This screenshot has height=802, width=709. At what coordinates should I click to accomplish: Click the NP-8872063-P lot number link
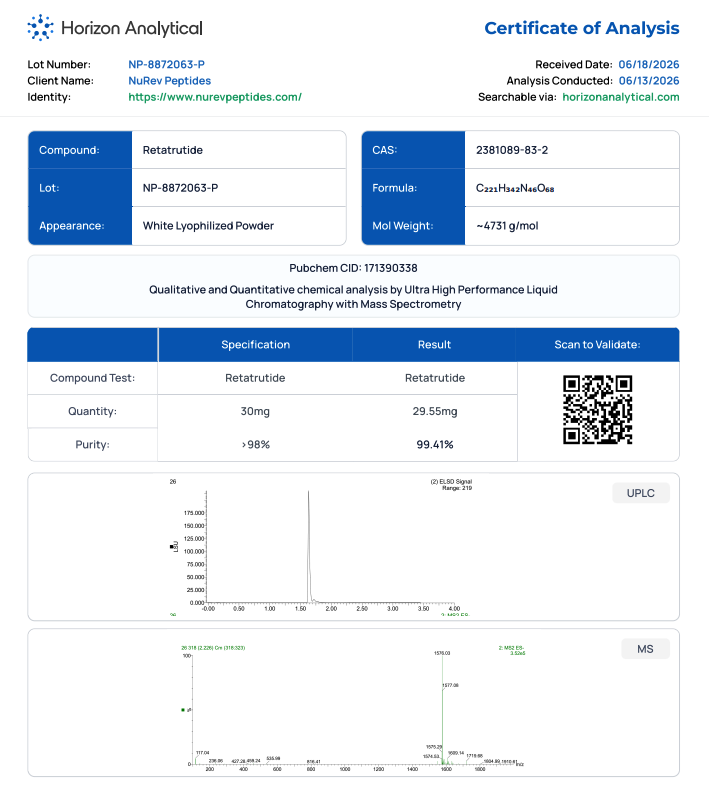click(166, 64)
